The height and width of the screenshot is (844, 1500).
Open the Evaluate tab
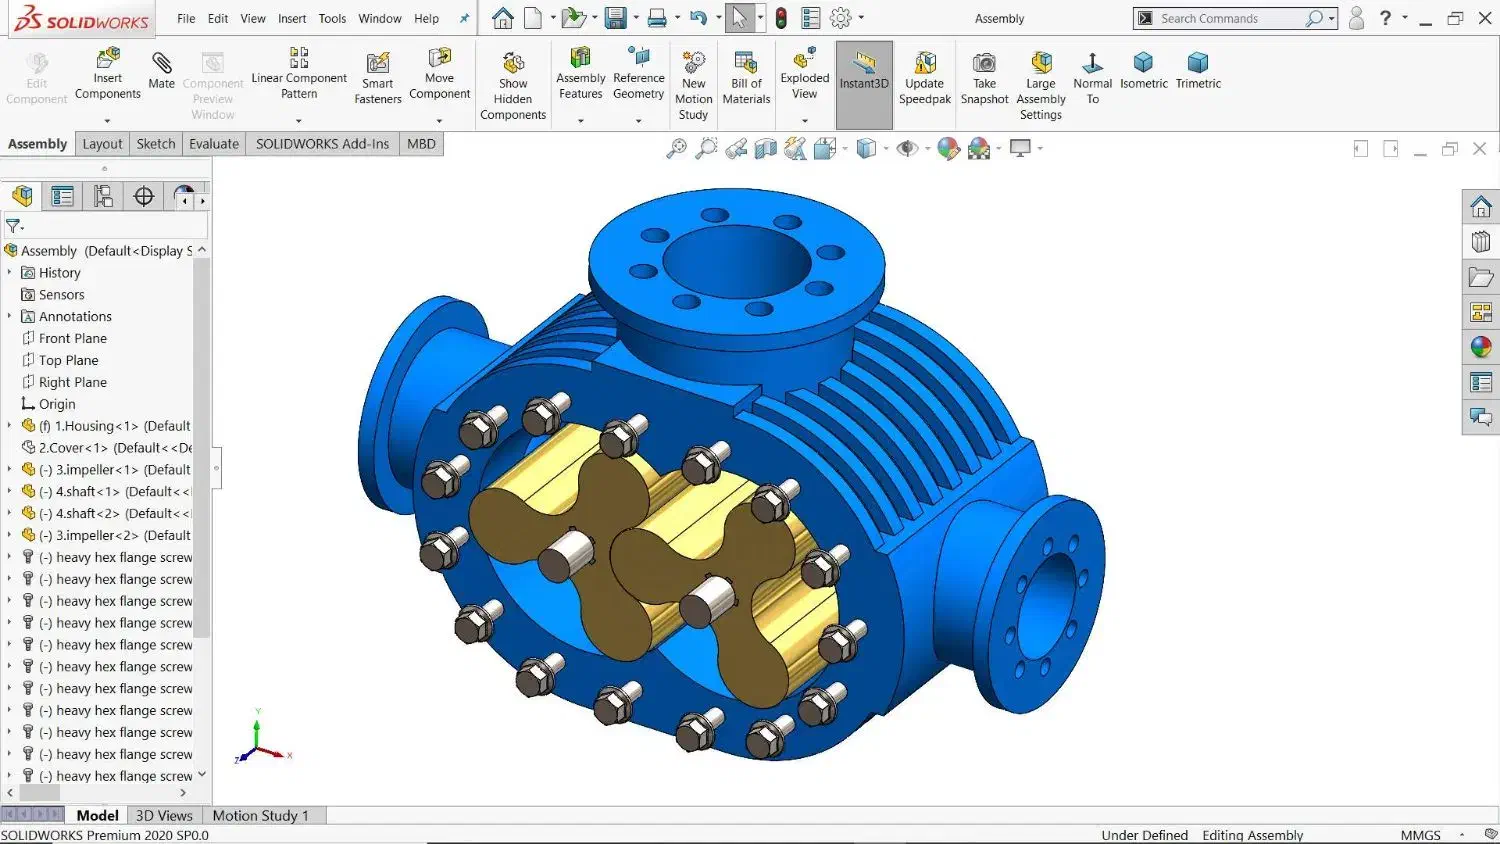[214, 144]
